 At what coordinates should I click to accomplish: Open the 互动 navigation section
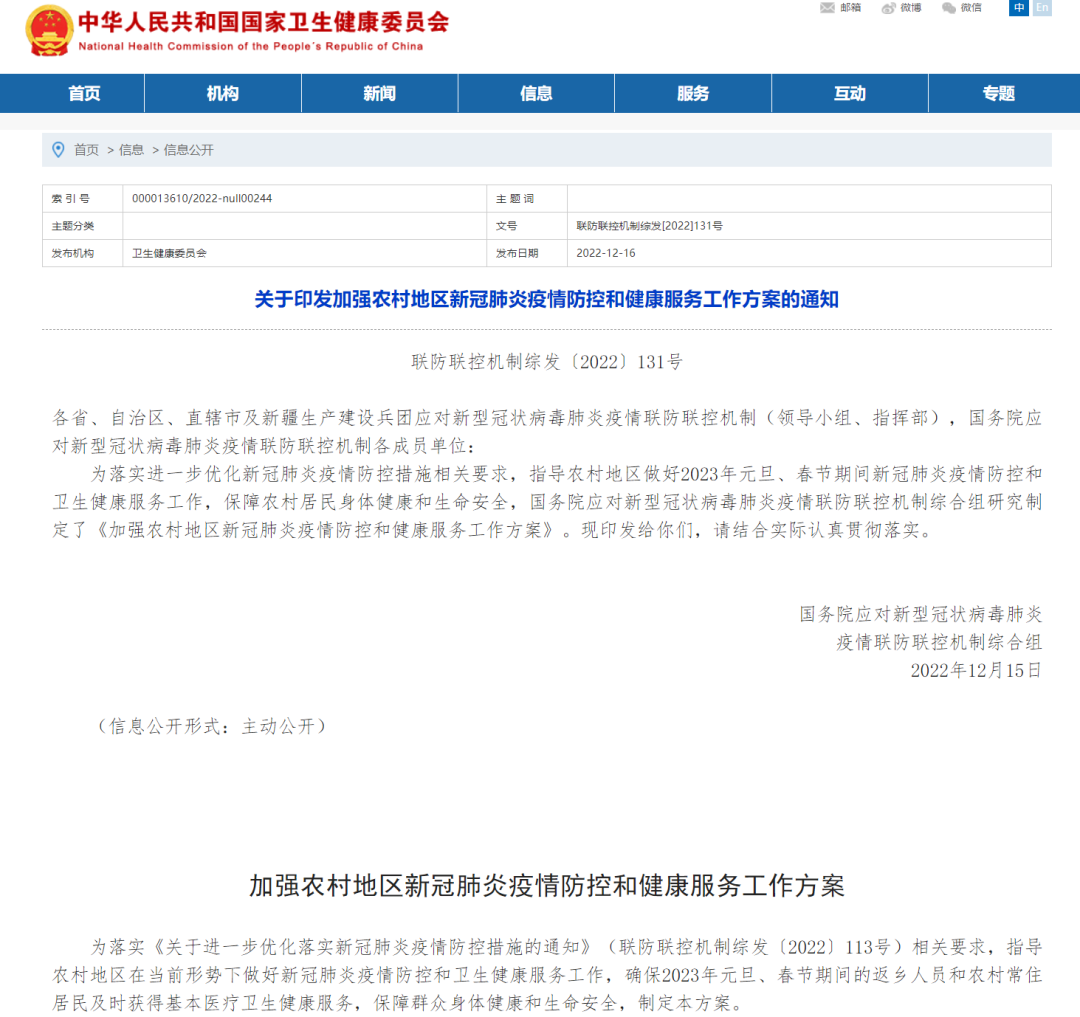coord(849,93)
